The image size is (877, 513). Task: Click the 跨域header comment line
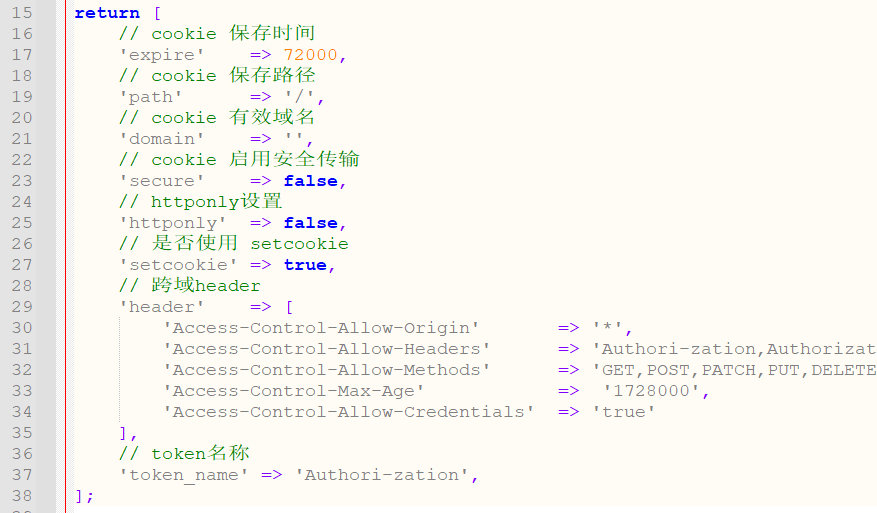(x=190, y=285)
